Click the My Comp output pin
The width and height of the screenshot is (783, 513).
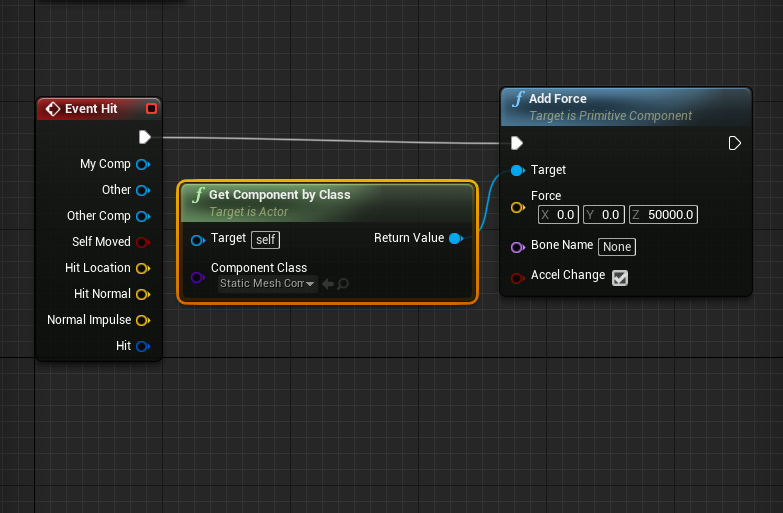click(x=143, y=164)
